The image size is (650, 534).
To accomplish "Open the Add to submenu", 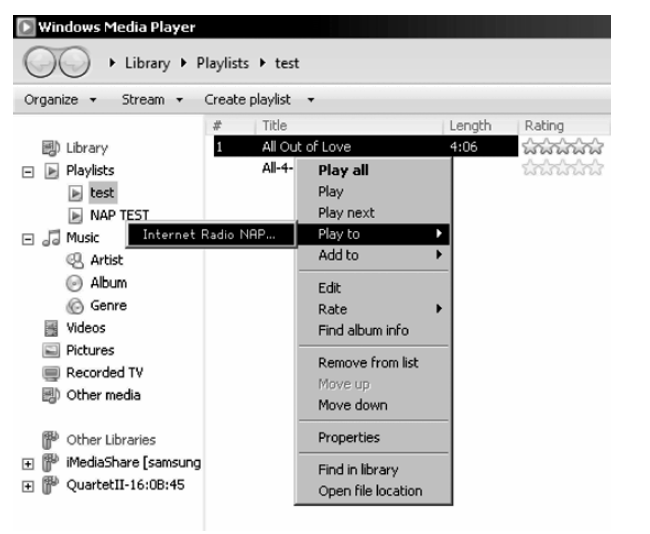I will tap(373, 255).
